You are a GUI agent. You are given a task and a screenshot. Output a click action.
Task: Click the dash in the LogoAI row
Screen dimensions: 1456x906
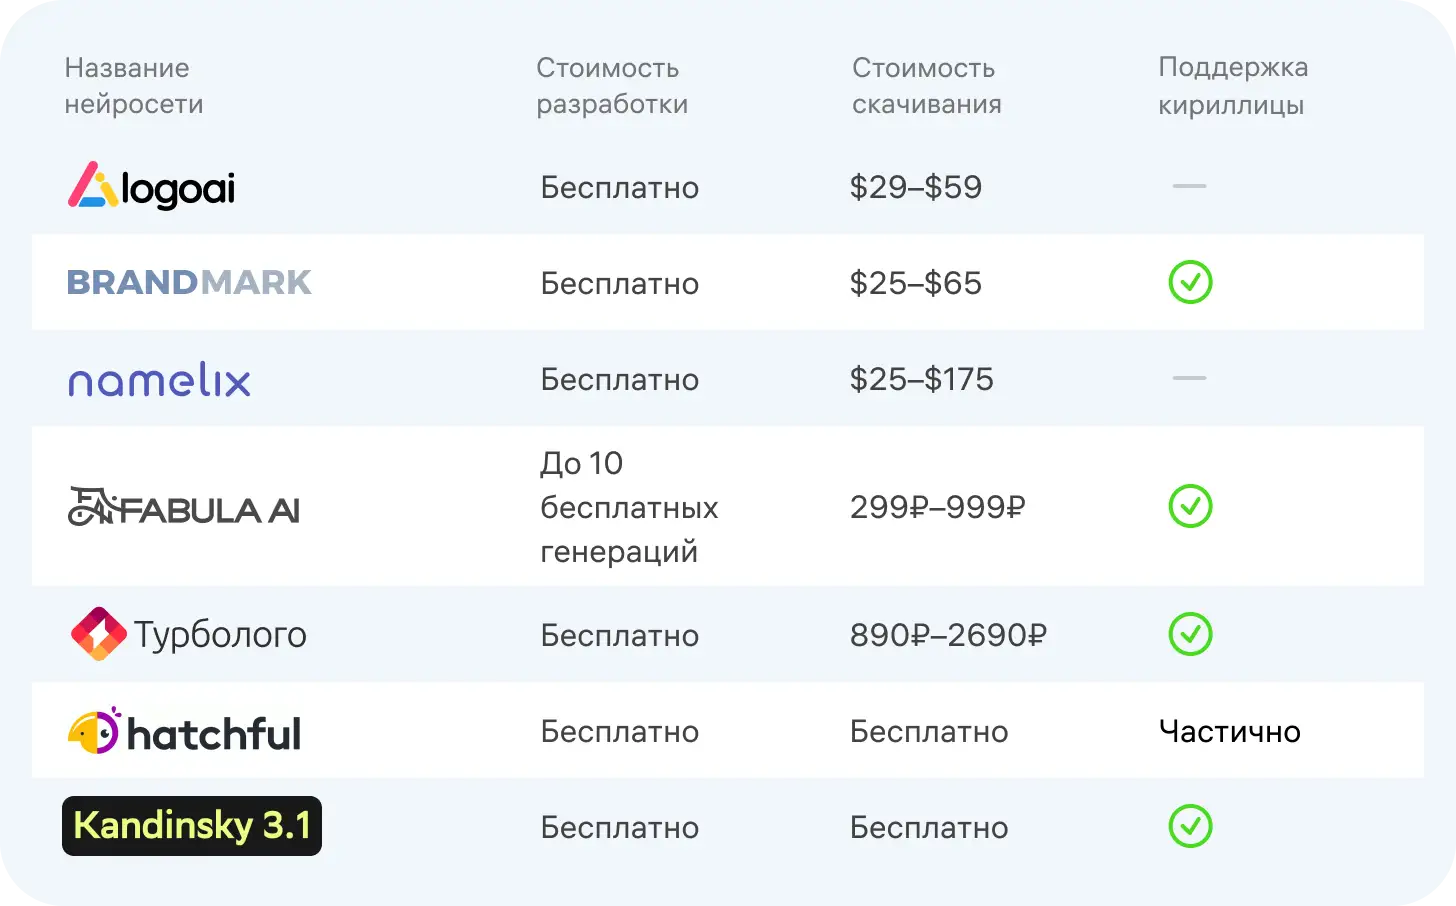tap(1189, 186)
